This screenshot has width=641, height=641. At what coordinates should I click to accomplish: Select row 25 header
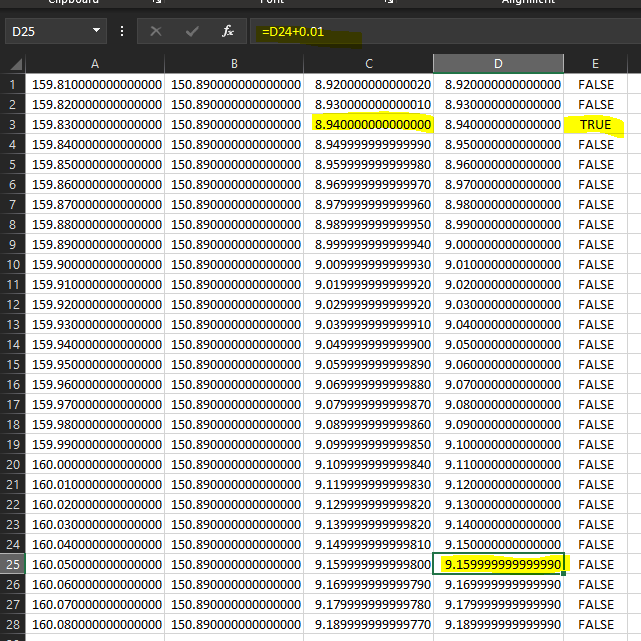pyautogui.click(x=13, y=565)
